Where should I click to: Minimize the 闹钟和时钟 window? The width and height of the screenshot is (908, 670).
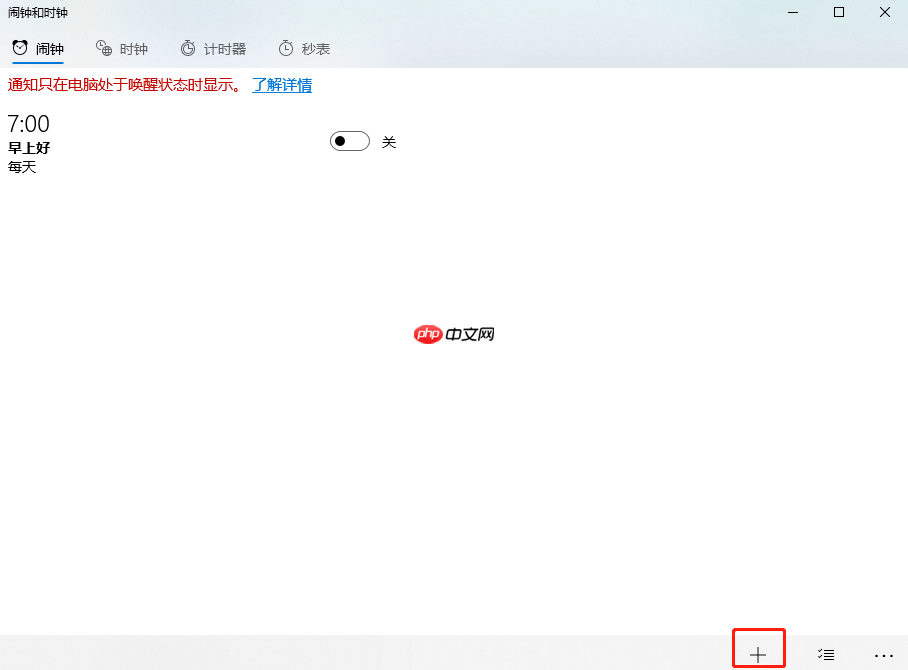793,12
